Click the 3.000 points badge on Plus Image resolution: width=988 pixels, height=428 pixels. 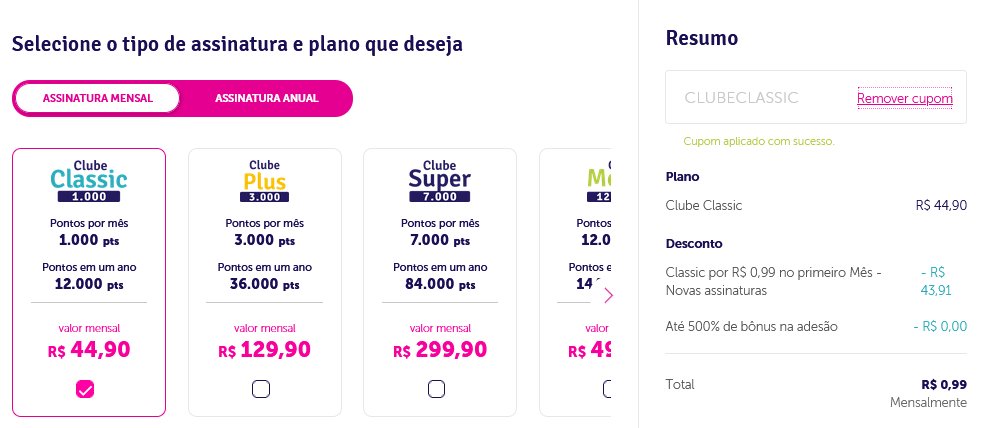point(264,197)
